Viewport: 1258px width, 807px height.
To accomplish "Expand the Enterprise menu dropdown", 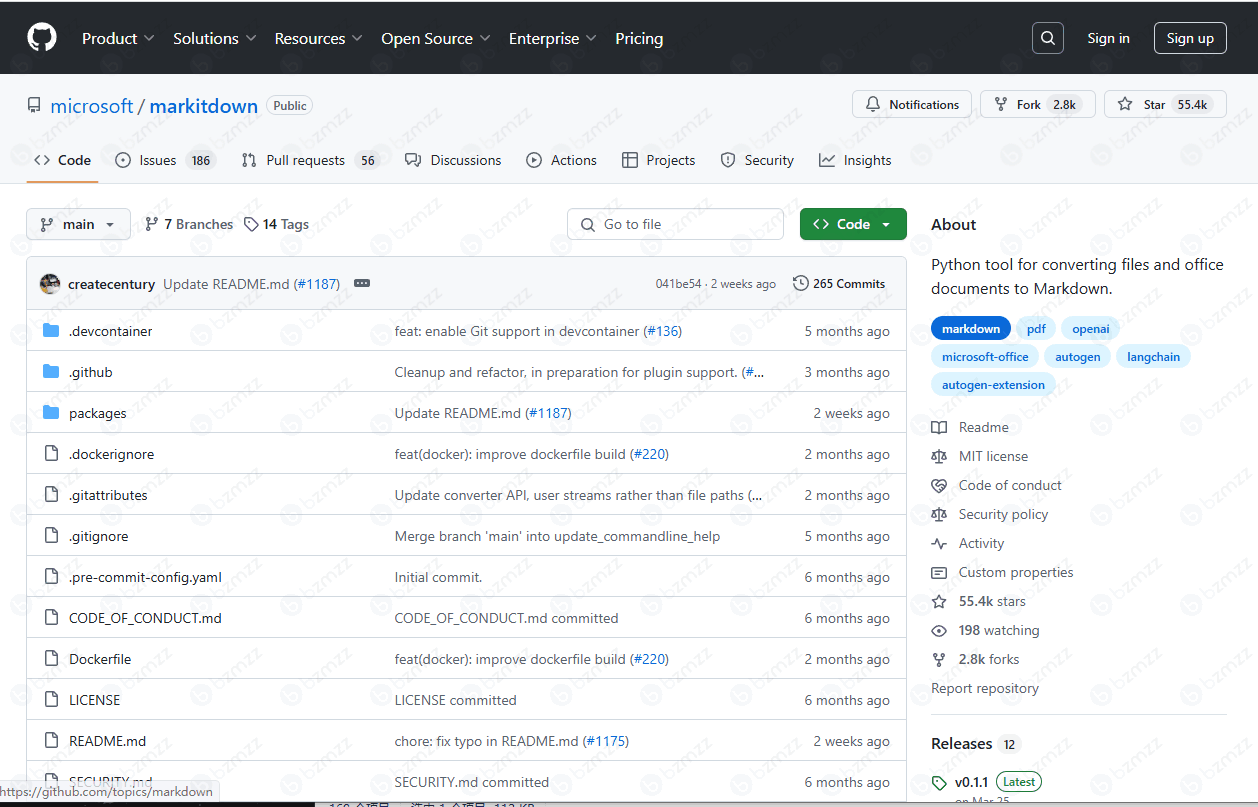I will pos(553,38).
